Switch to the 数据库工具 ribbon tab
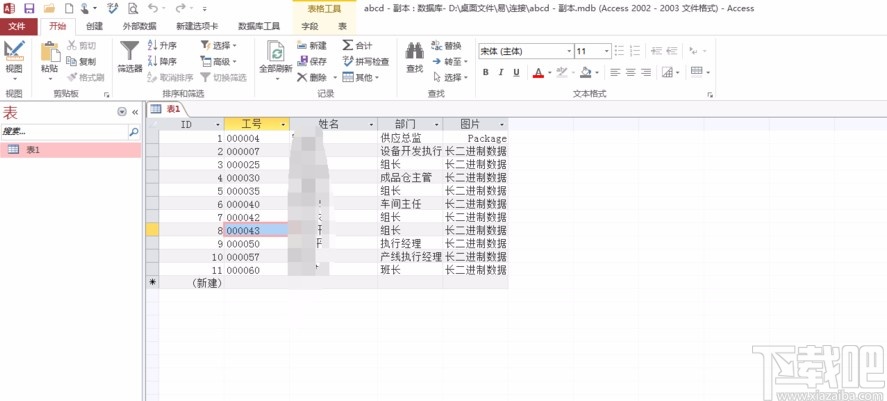Viewport: 887px width, 401px height. tap(259, 26)
